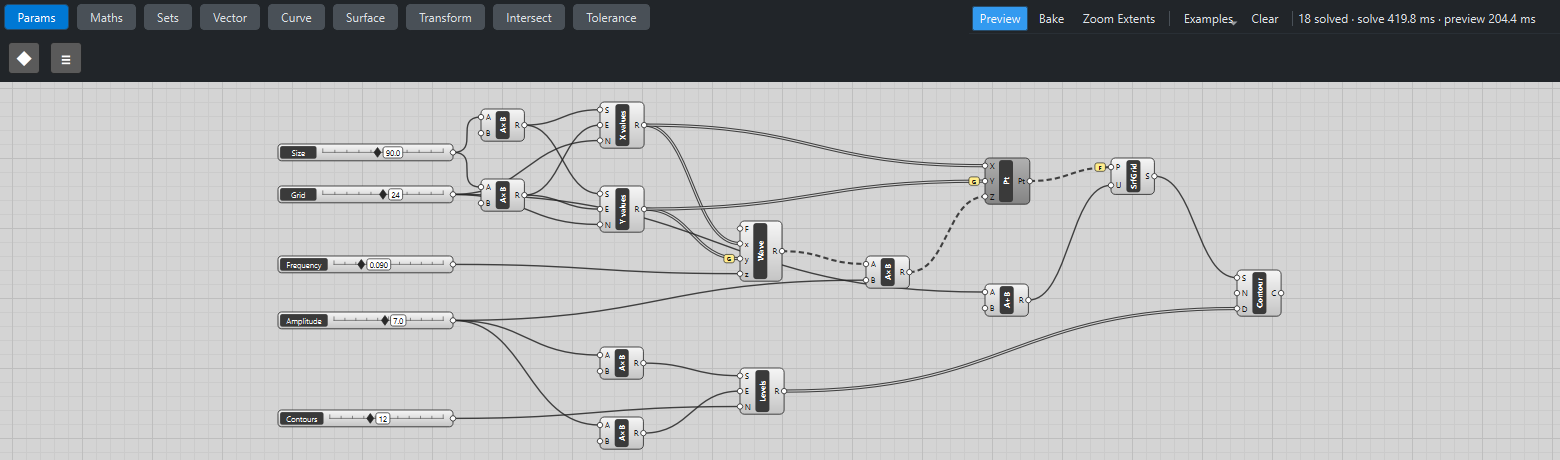Image resolution: width=1560 pixels, height=460 pixels.
Task: Click the Size slider value 90.0
Action: click(393, 153)
